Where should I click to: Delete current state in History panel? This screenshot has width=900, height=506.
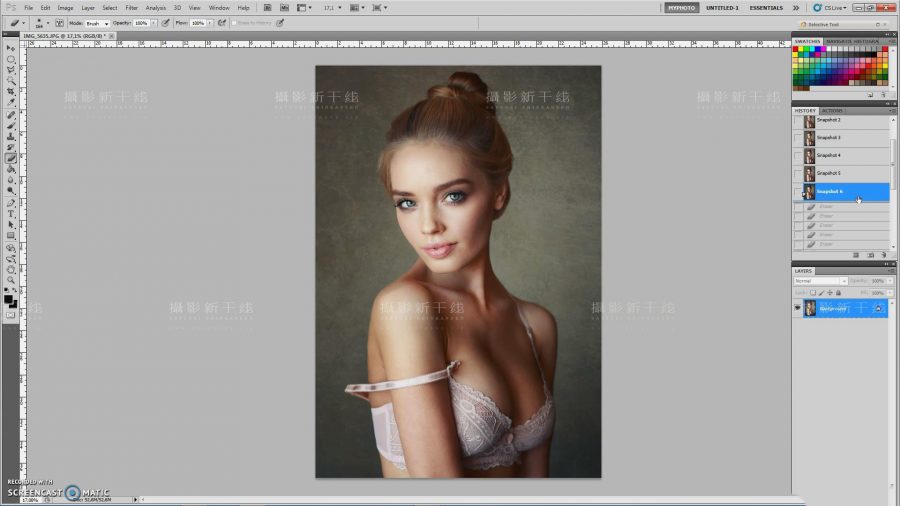tap(884, 255)
